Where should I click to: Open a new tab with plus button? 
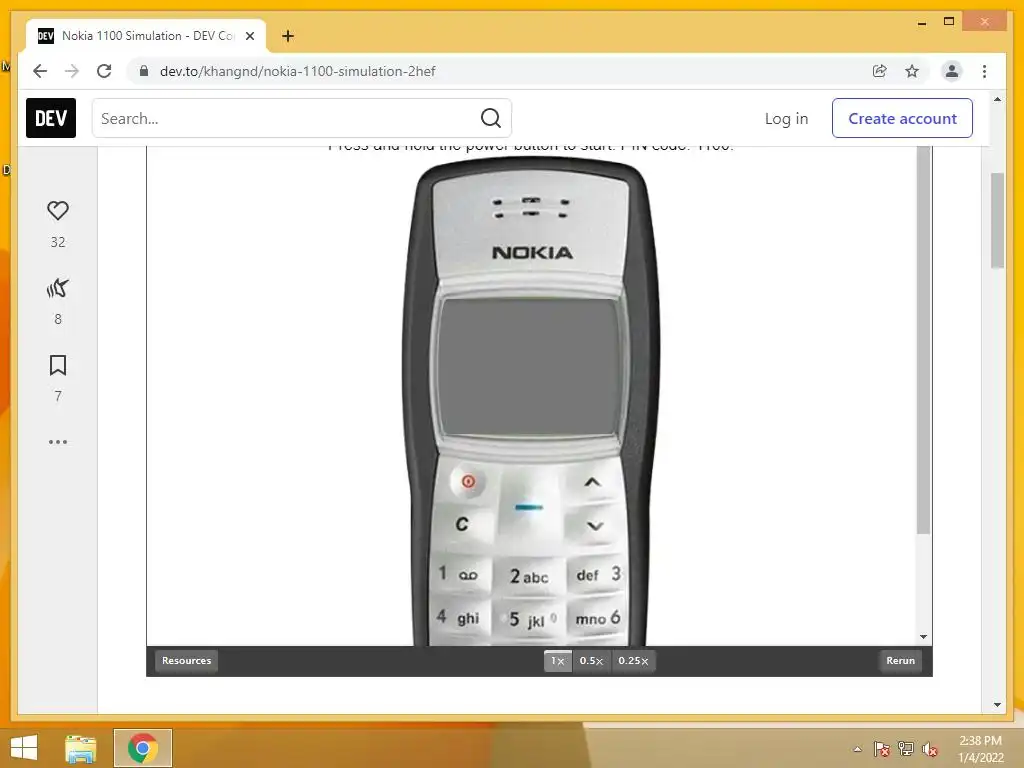288,36
